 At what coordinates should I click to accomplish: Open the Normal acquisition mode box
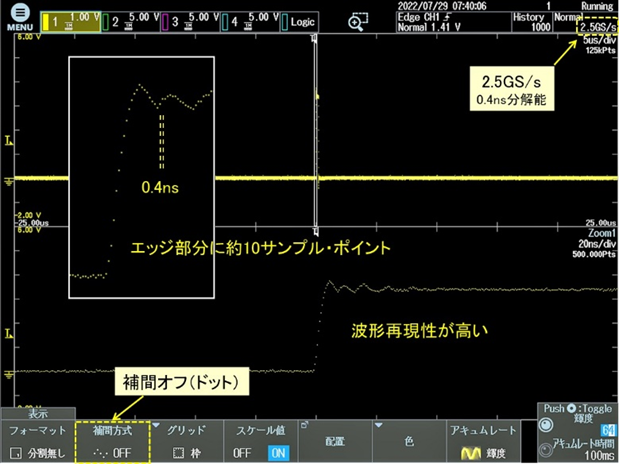(568, 17)
